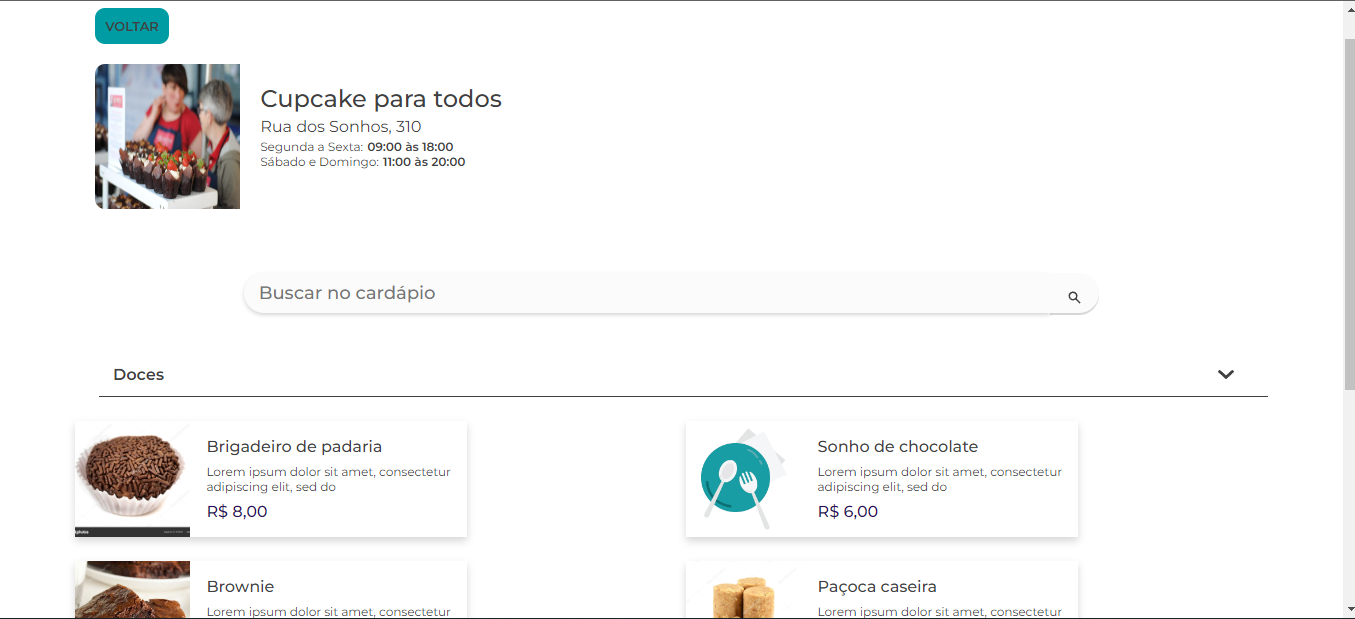
Task: Click the Brigadeiro de padaria product photo
Action: 131,478
